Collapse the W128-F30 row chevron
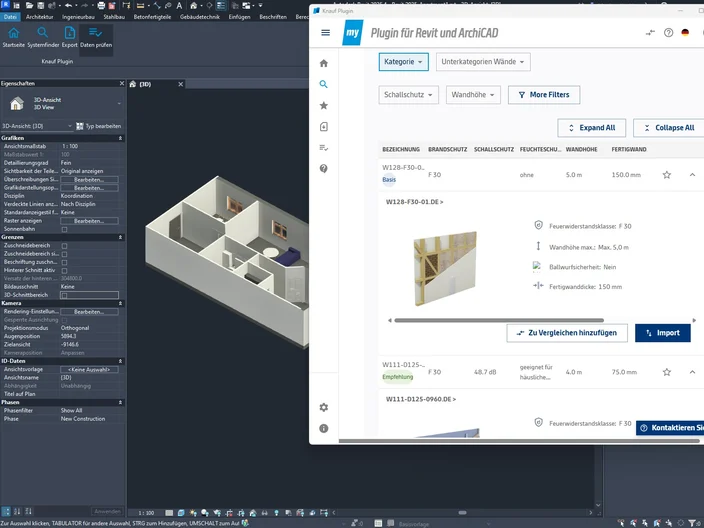 [x=692, y=175]
